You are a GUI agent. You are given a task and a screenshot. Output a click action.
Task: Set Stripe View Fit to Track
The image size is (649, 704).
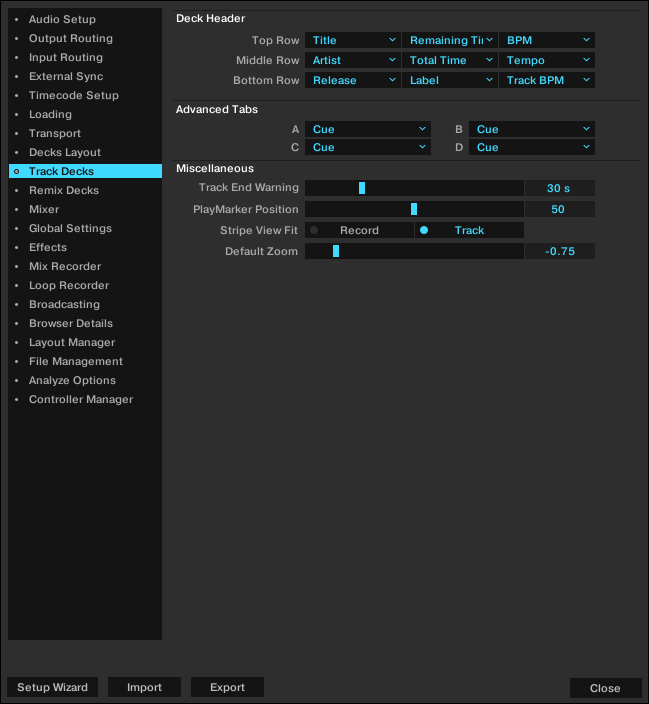tap(469, 230)
